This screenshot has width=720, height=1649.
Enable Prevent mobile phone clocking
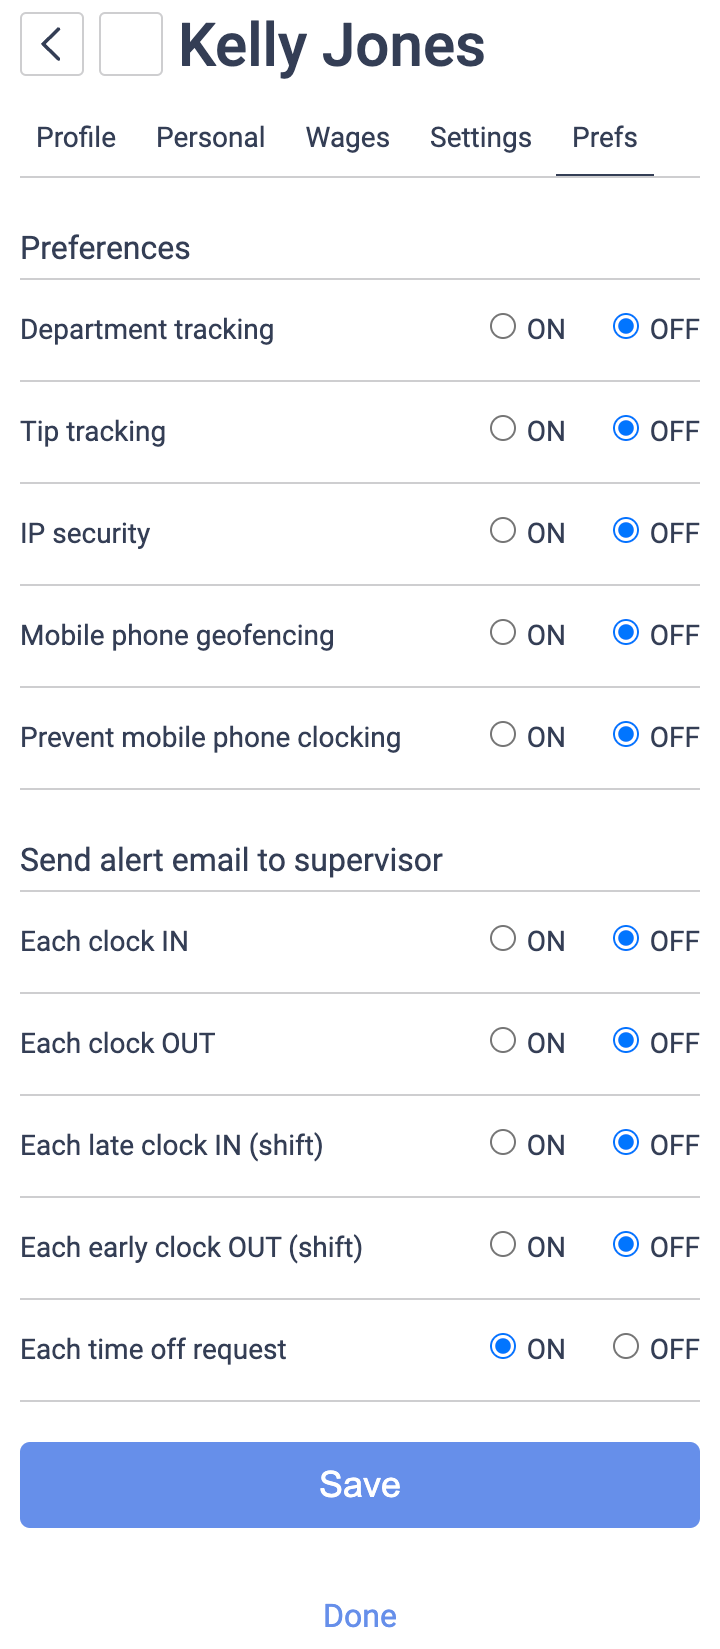(503, 735)
